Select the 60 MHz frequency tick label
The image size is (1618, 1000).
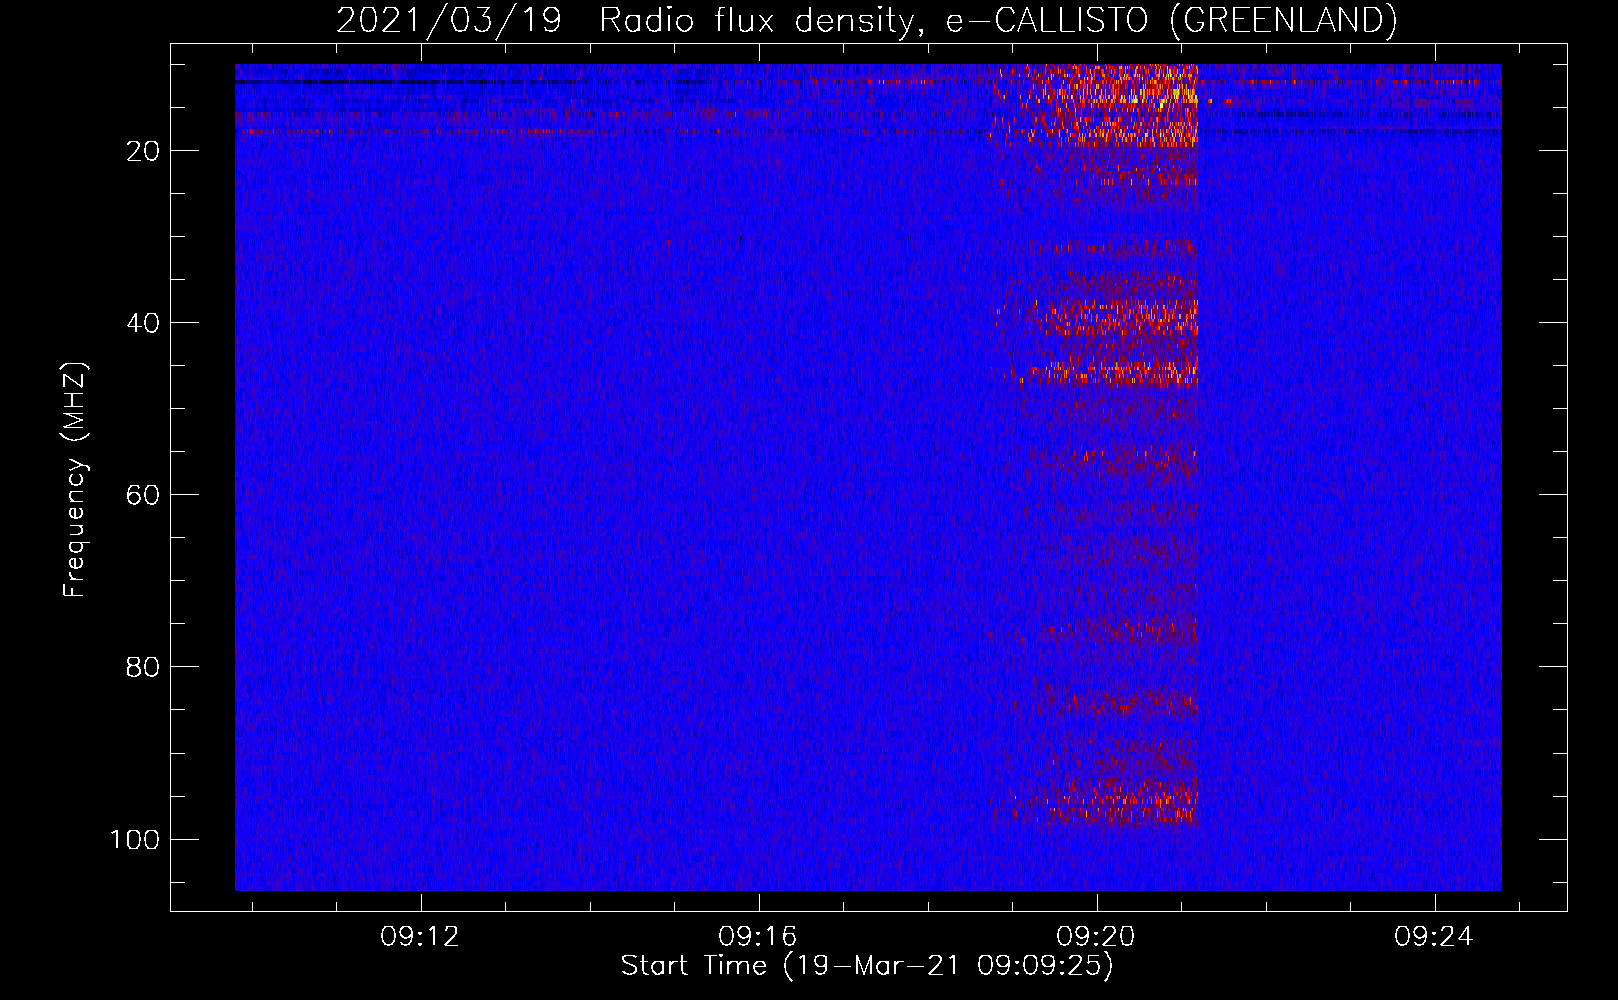click(143, 495)
